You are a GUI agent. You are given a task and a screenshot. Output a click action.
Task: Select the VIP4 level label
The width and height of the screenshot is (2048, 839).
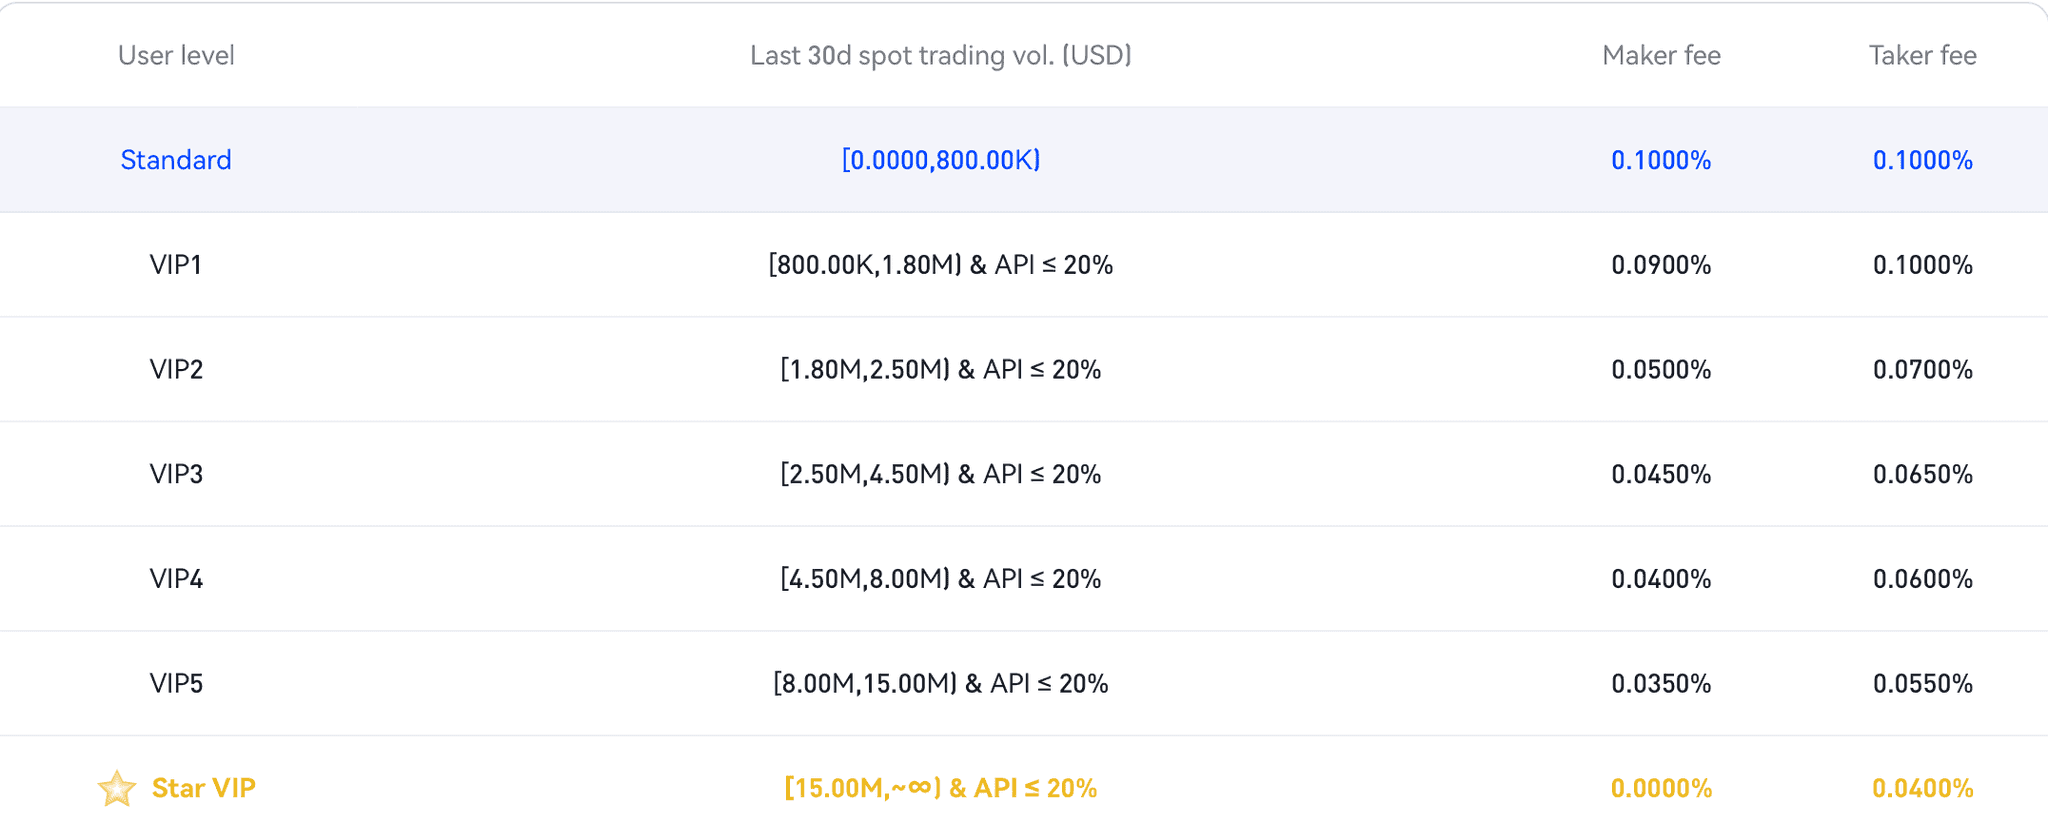(x=176, y=579)
